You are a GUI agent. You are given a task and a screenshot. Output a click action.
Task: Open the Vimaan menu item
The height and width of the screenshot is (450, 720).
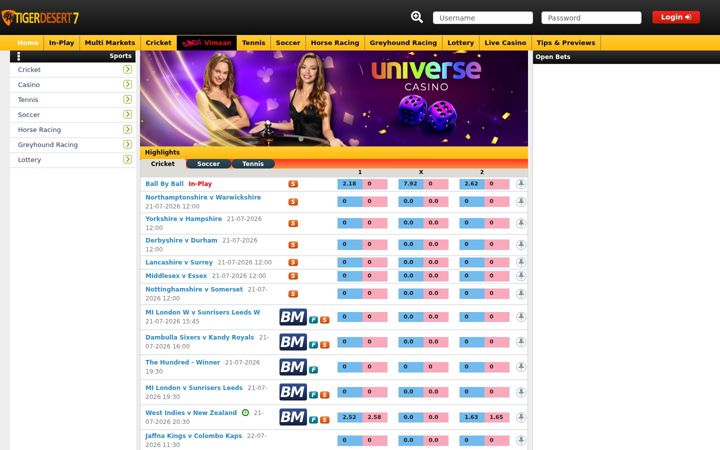pos(207,43)
